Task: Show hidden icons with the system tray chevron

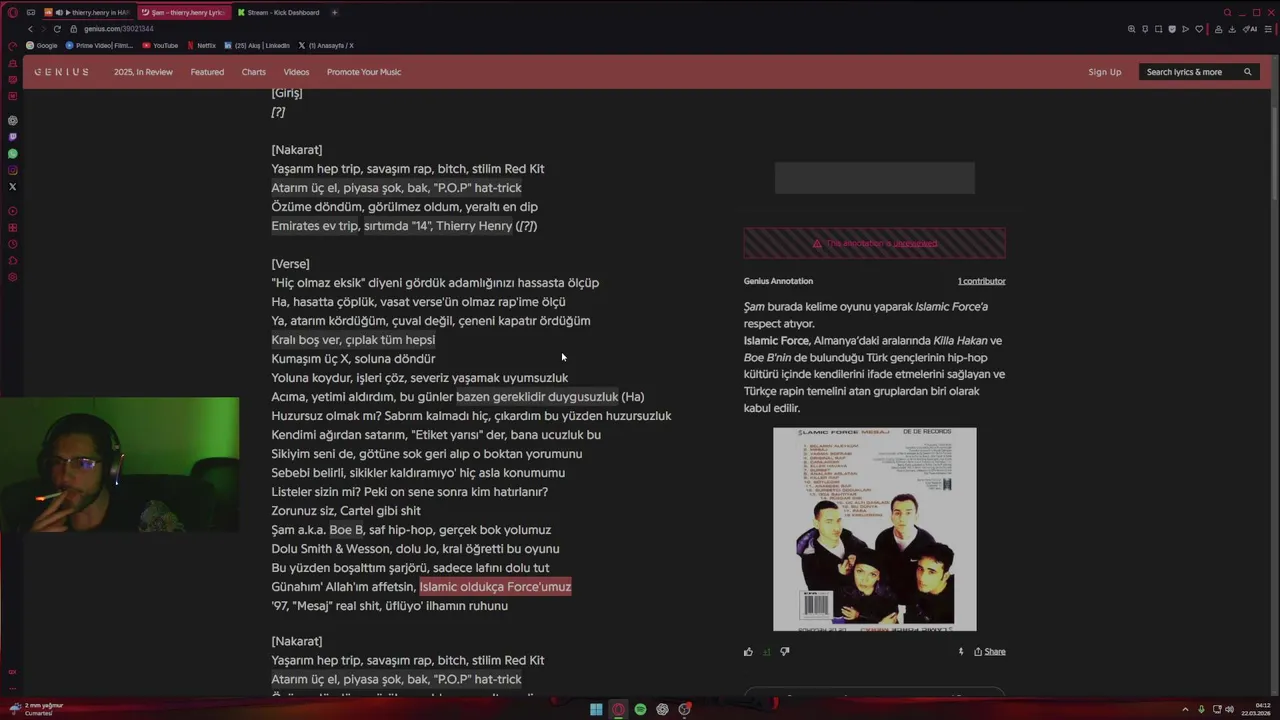Action: point(1186,709)
